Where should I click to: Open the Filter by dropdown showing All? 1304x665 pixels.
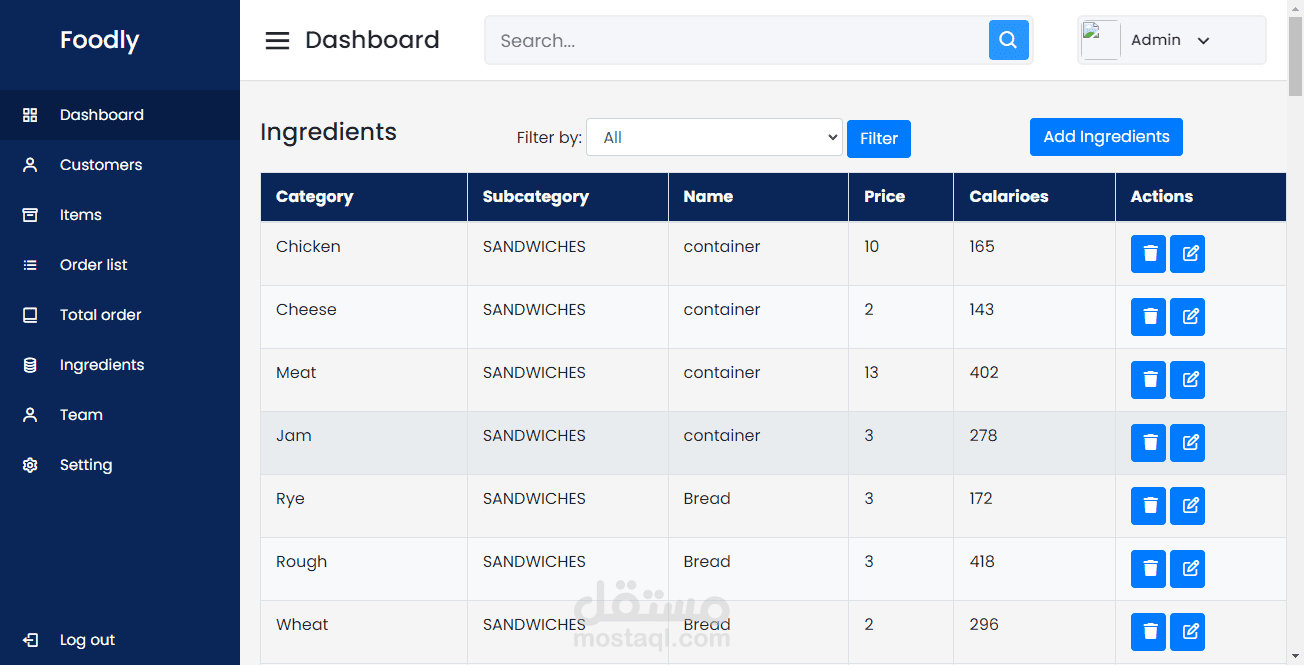(x=714, y=137)
